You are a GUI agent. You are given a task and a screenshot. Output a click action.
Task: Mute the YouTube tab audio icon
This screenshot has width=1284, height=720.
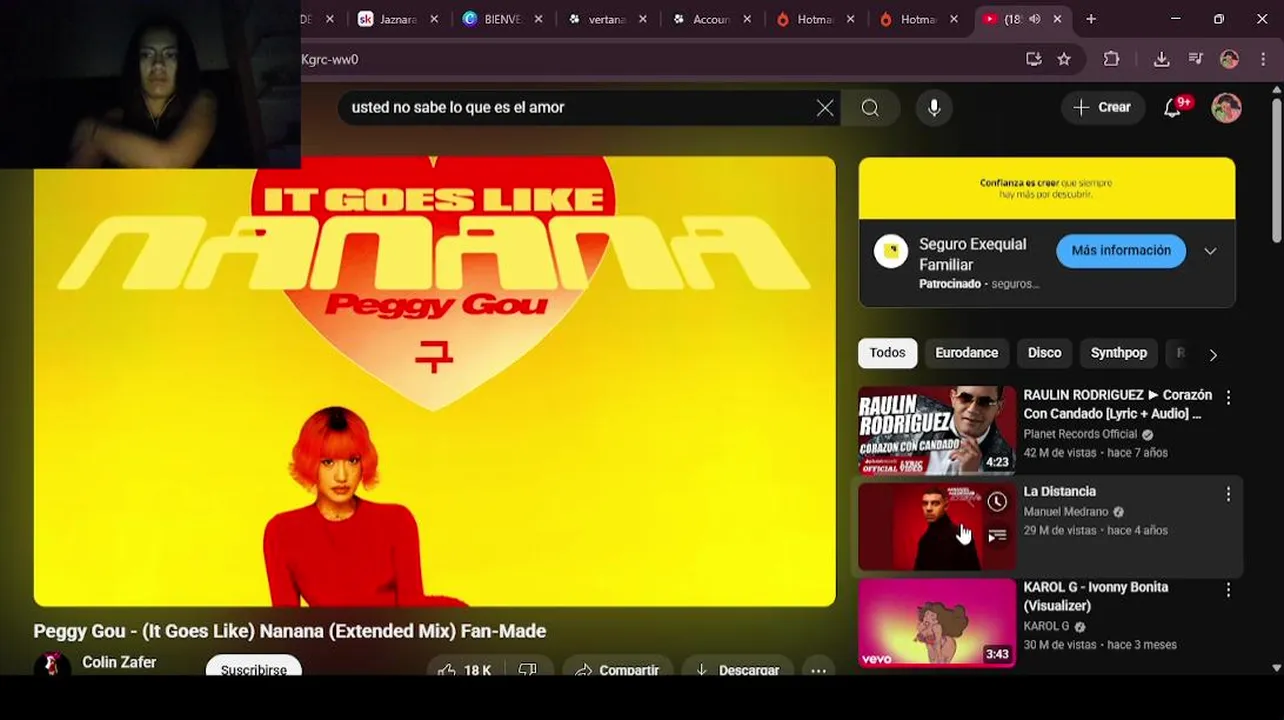point(1035,19)
